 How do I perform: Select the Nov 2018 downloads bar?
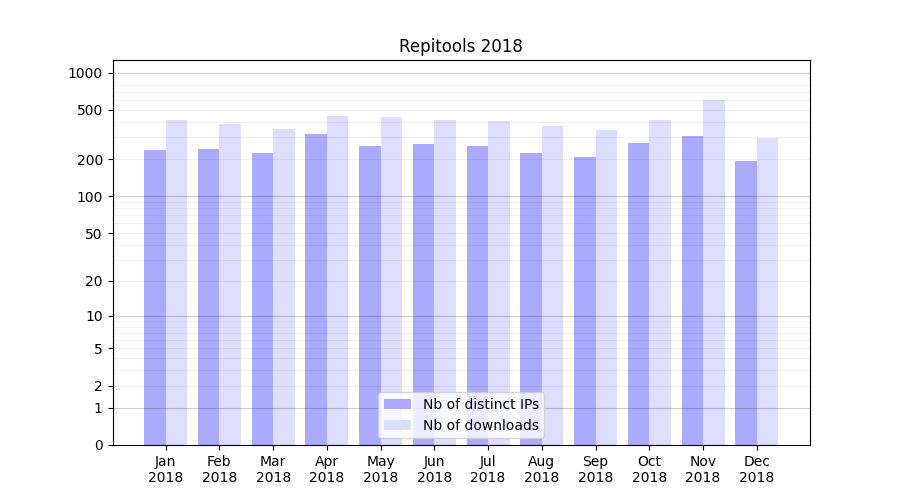tap(714, 272)
